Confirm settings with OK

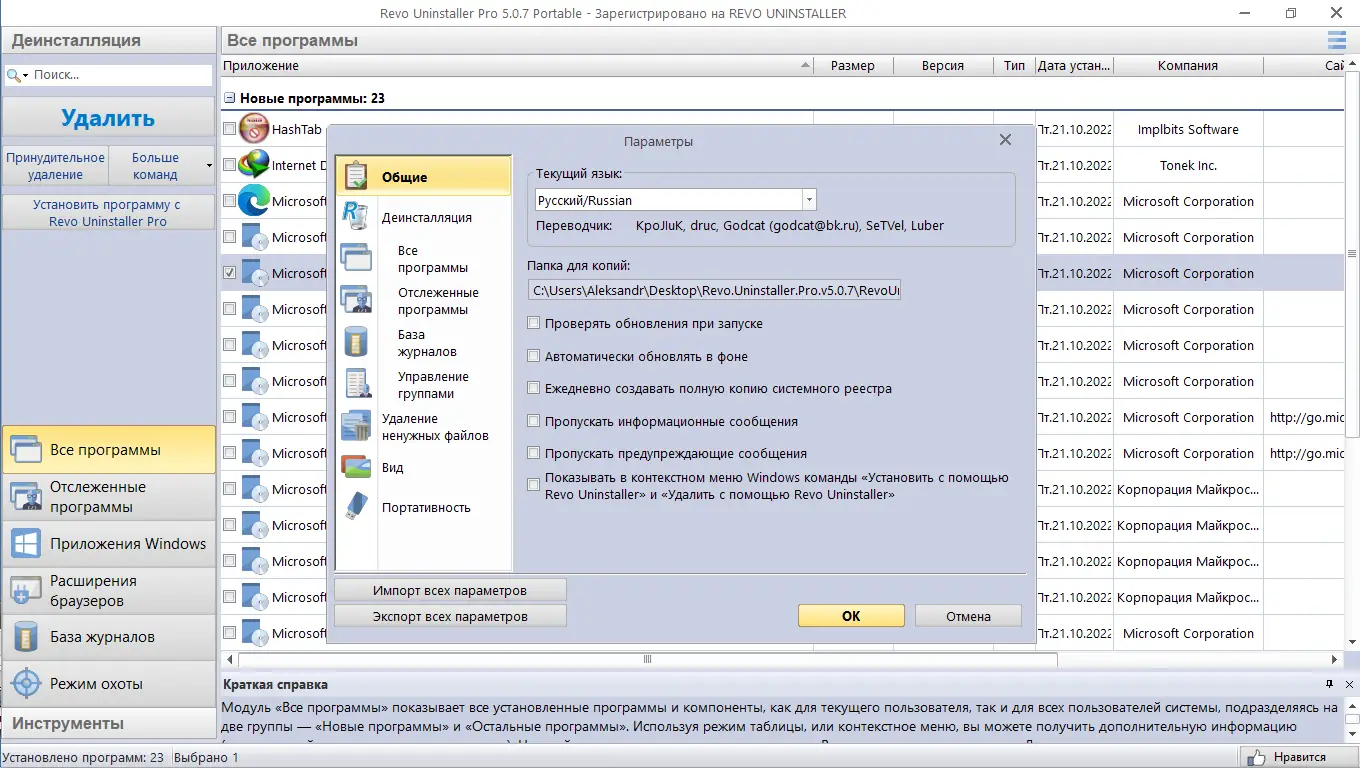pyautogui.click(x=851, y=616)
